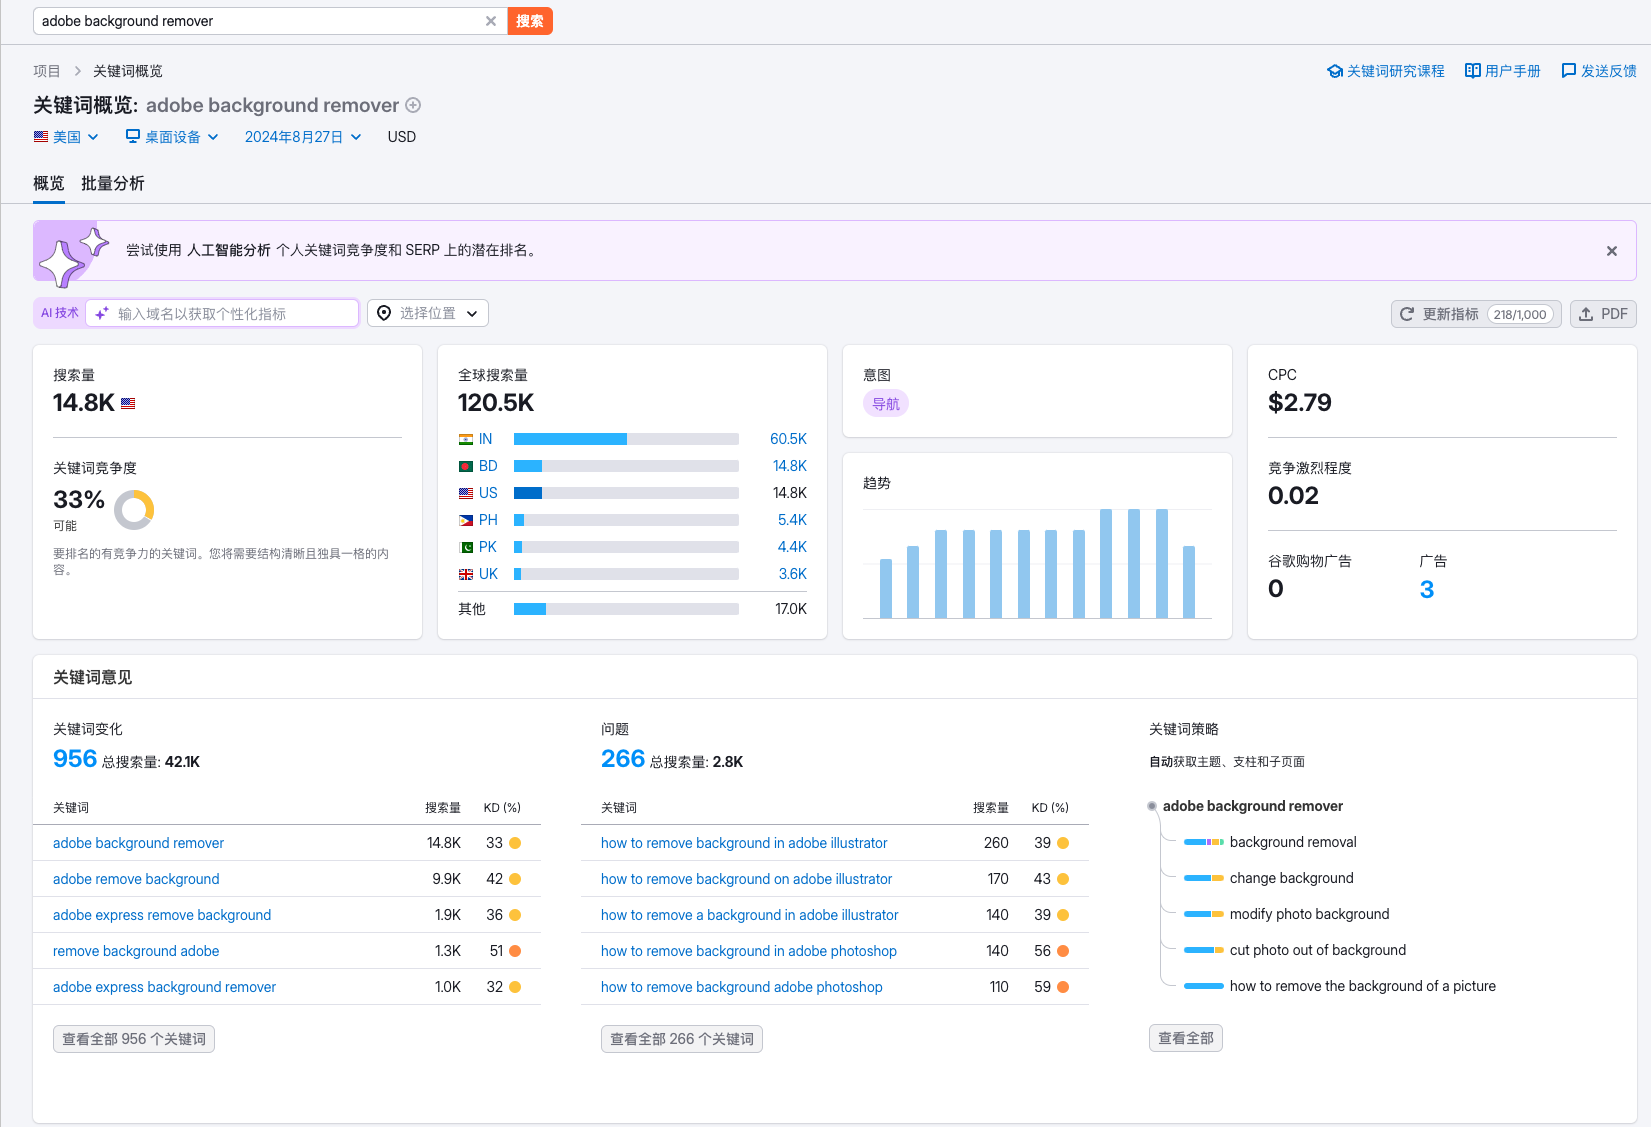Click the 关键词概览 breadcrumb
1651x1127 pixels.
click(128, 71)
